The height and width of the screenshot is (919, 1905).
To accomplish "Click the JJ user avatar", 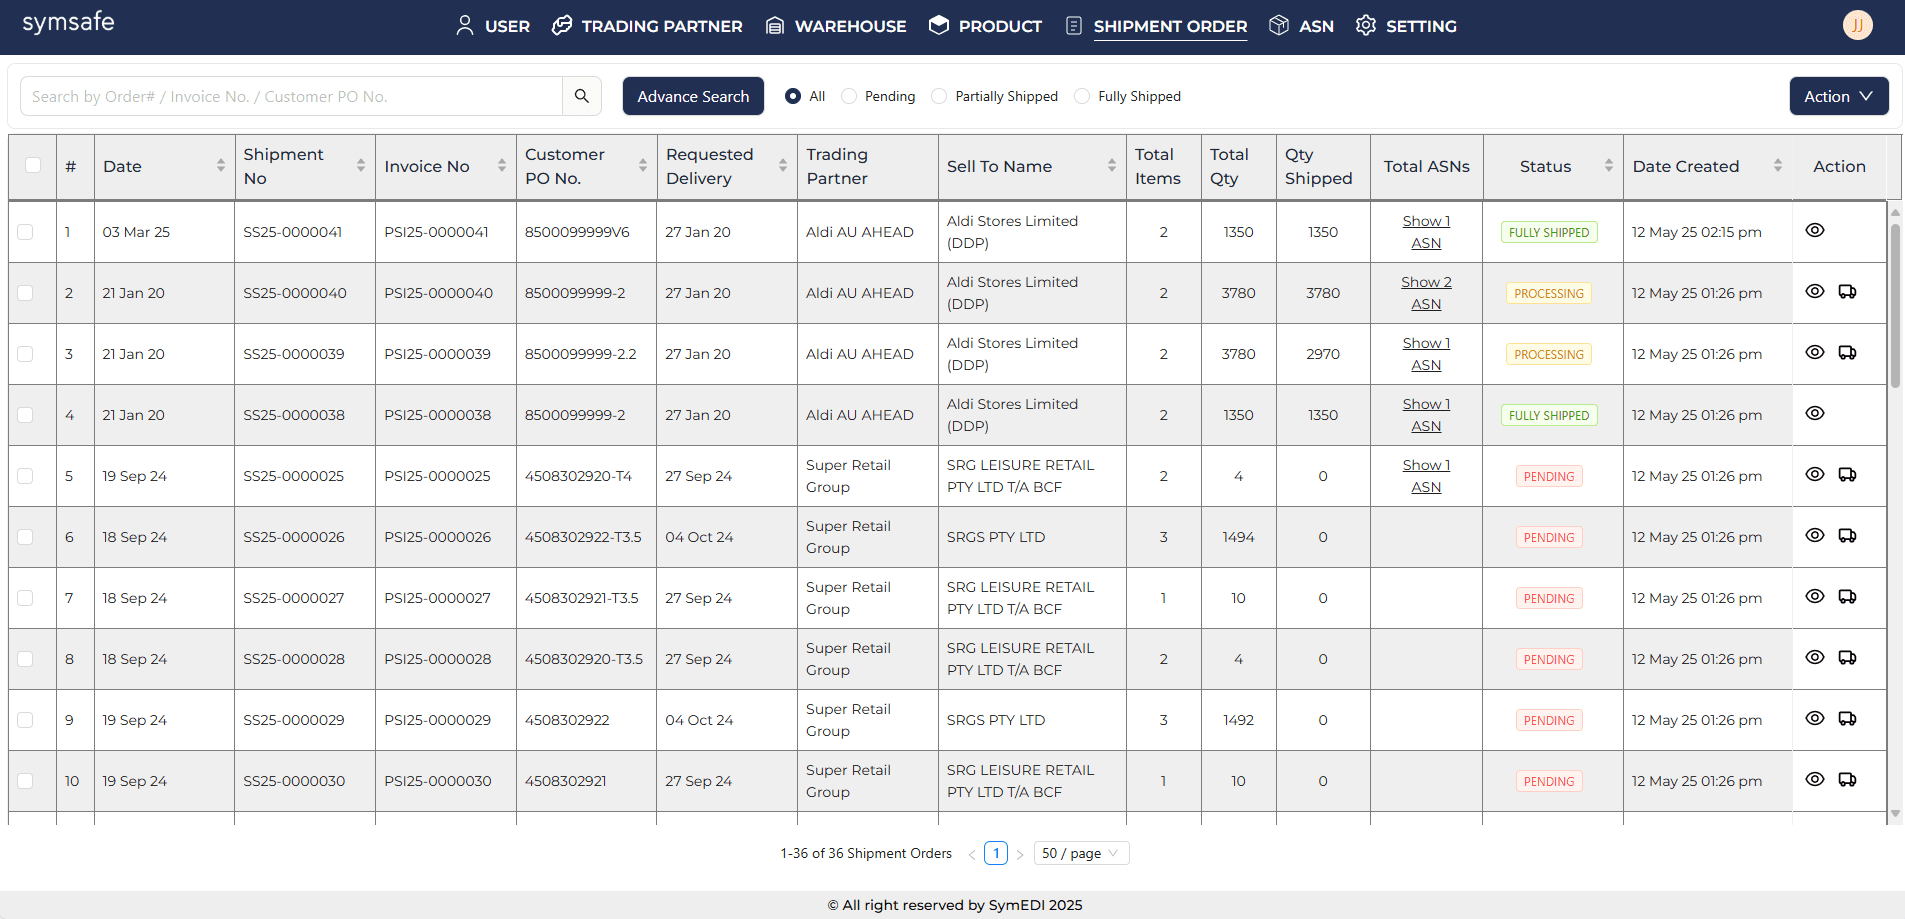I will (x=1857, y=26).
